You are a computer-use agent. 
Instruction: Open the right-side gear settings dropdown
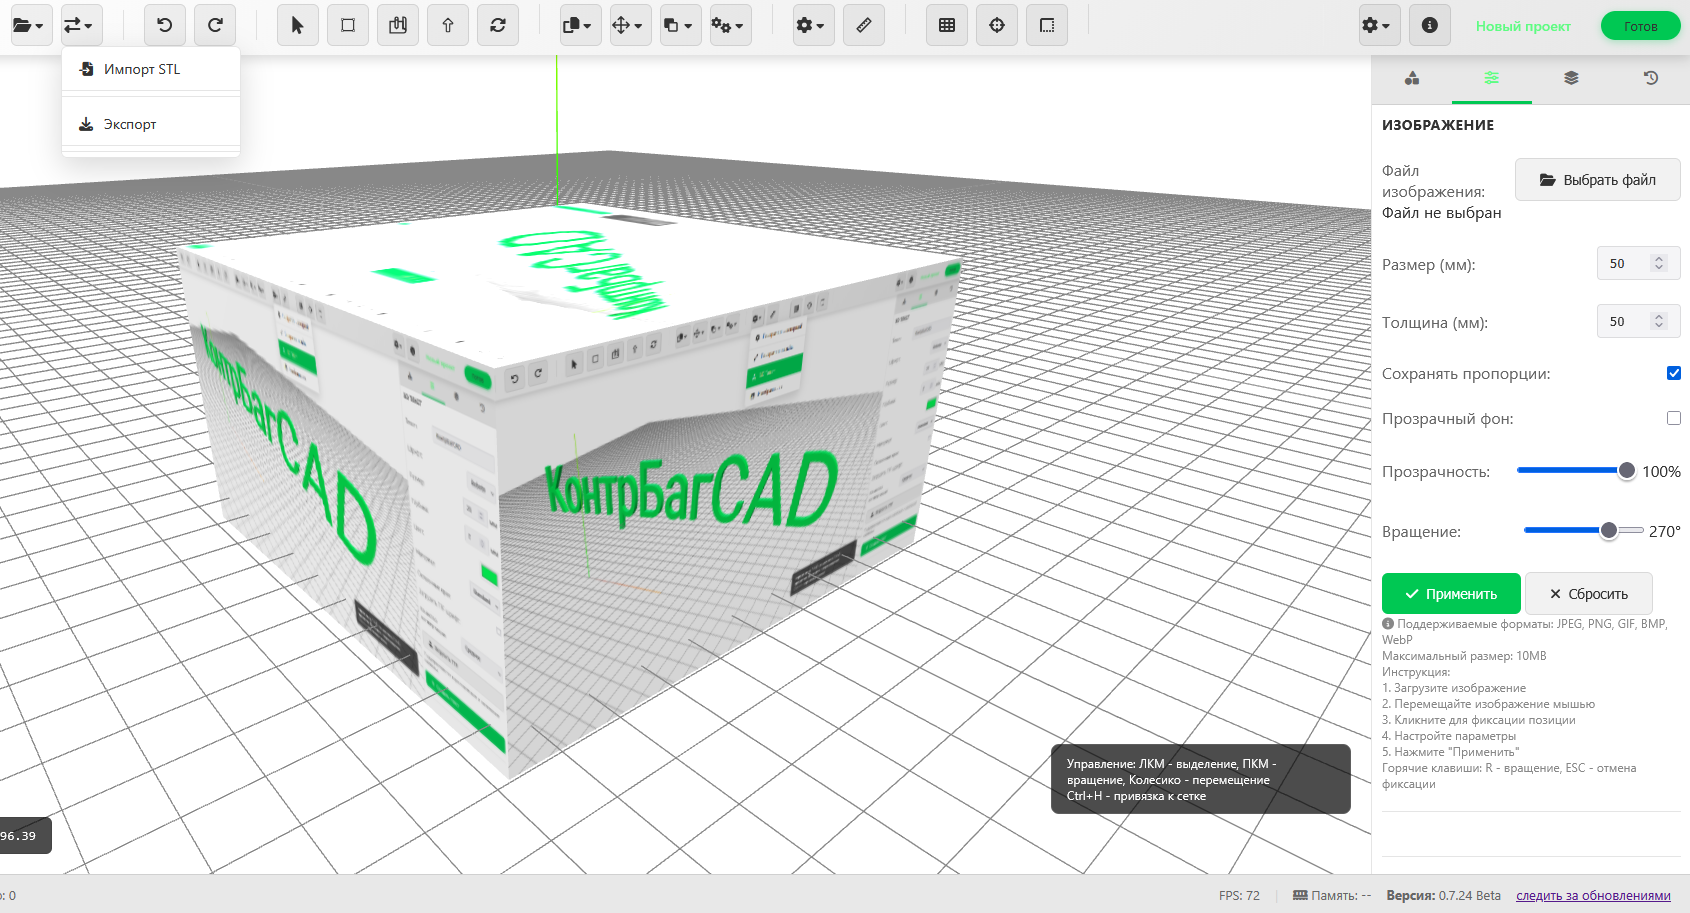[1376, 26]
